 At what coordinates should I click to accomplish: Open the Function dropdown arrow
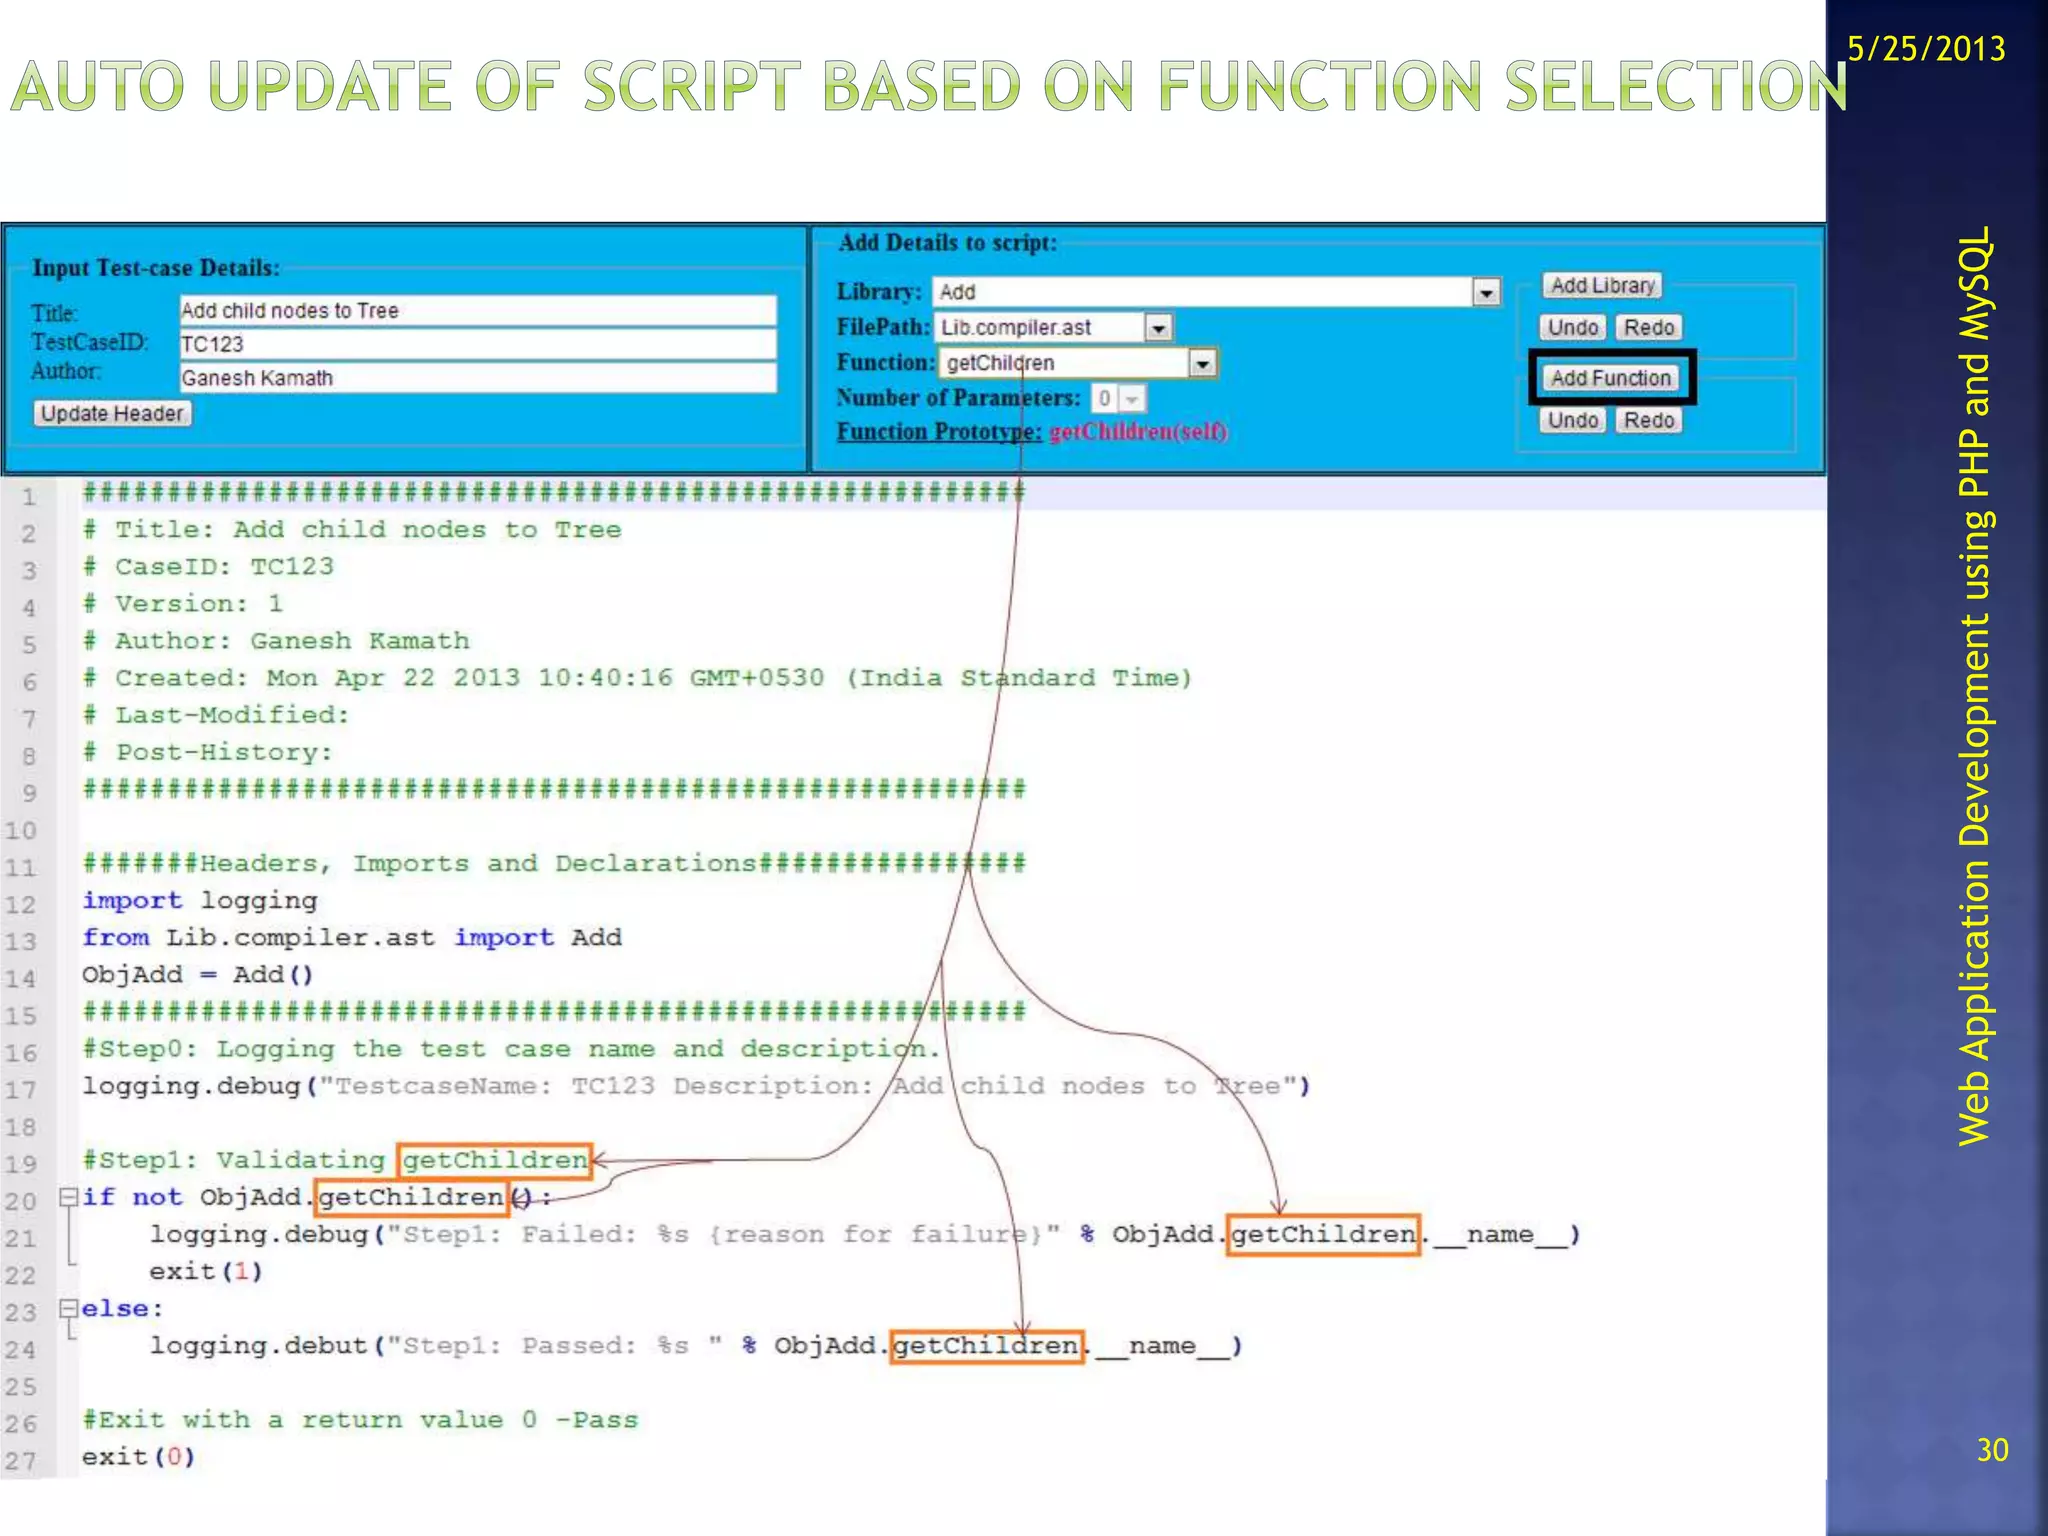coord(1202,363)
